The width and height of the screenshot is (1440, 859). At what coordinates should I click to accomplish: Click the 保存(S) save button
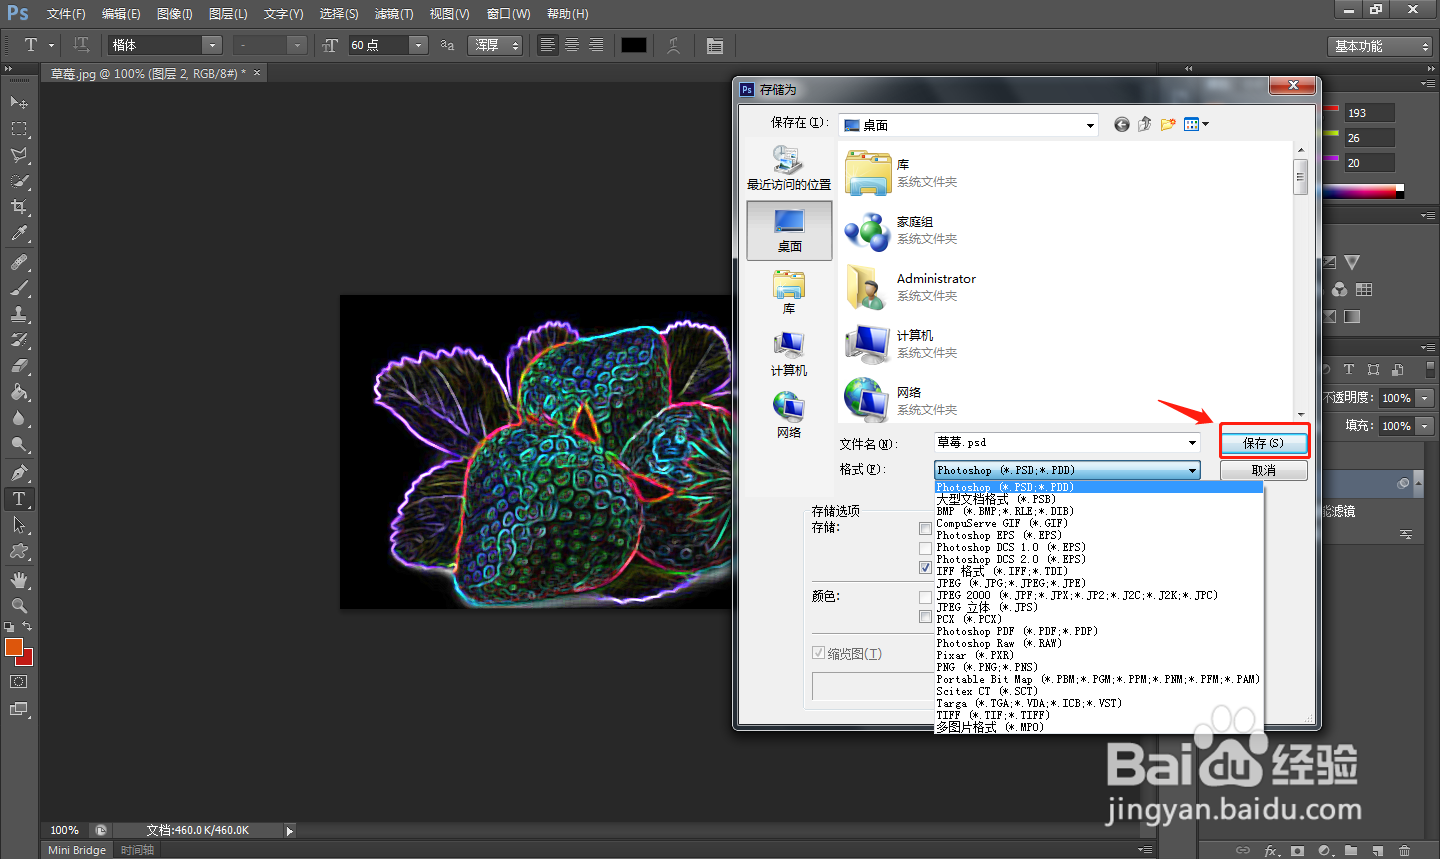[x=1263, y=443]
